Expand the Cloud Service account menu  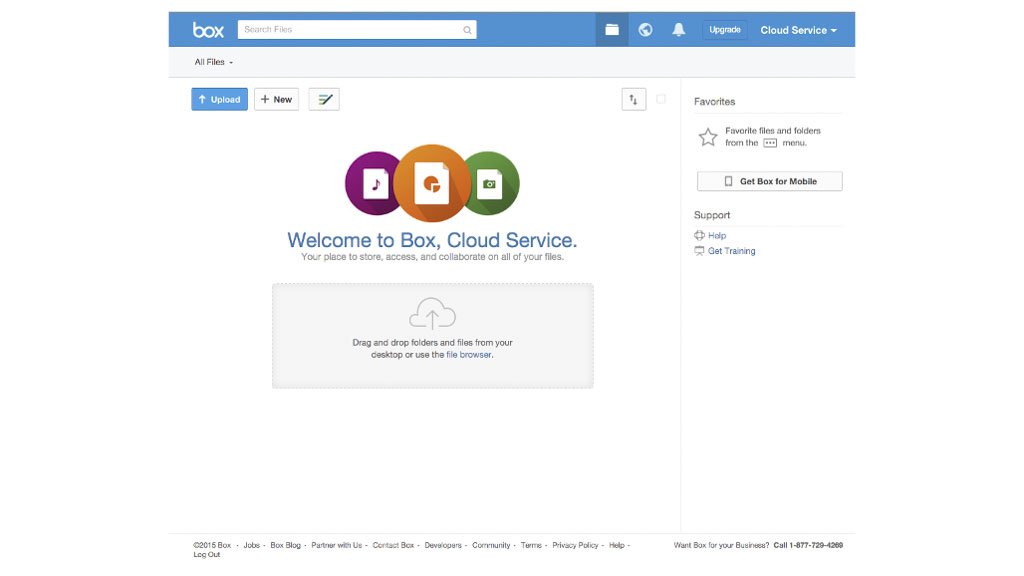798,30
